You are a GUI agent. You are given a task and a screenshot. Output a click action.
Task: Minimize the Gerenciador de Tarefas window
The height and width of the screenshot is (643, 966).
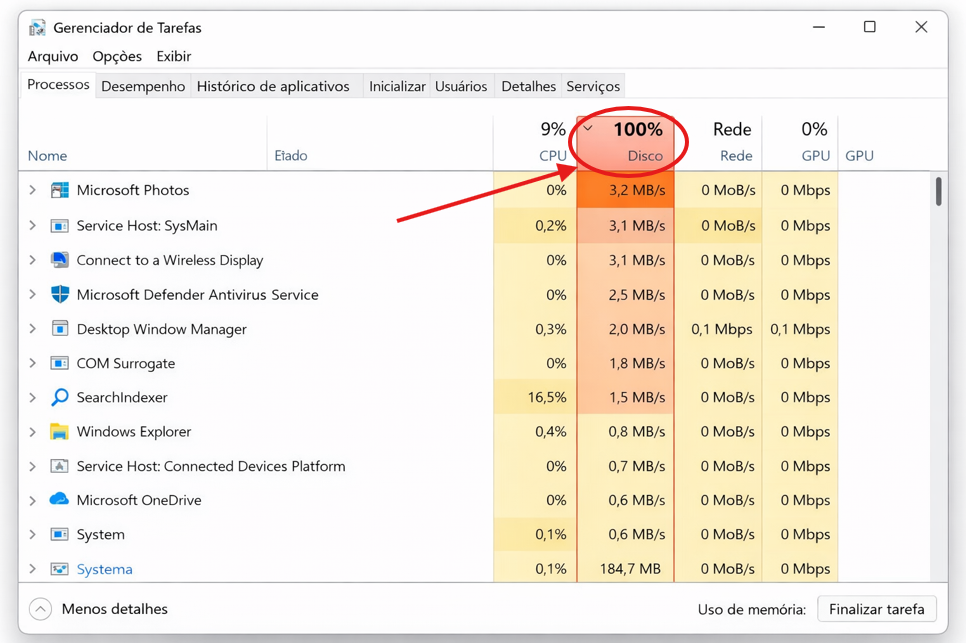pyautogui.click(x=819, y=27)
